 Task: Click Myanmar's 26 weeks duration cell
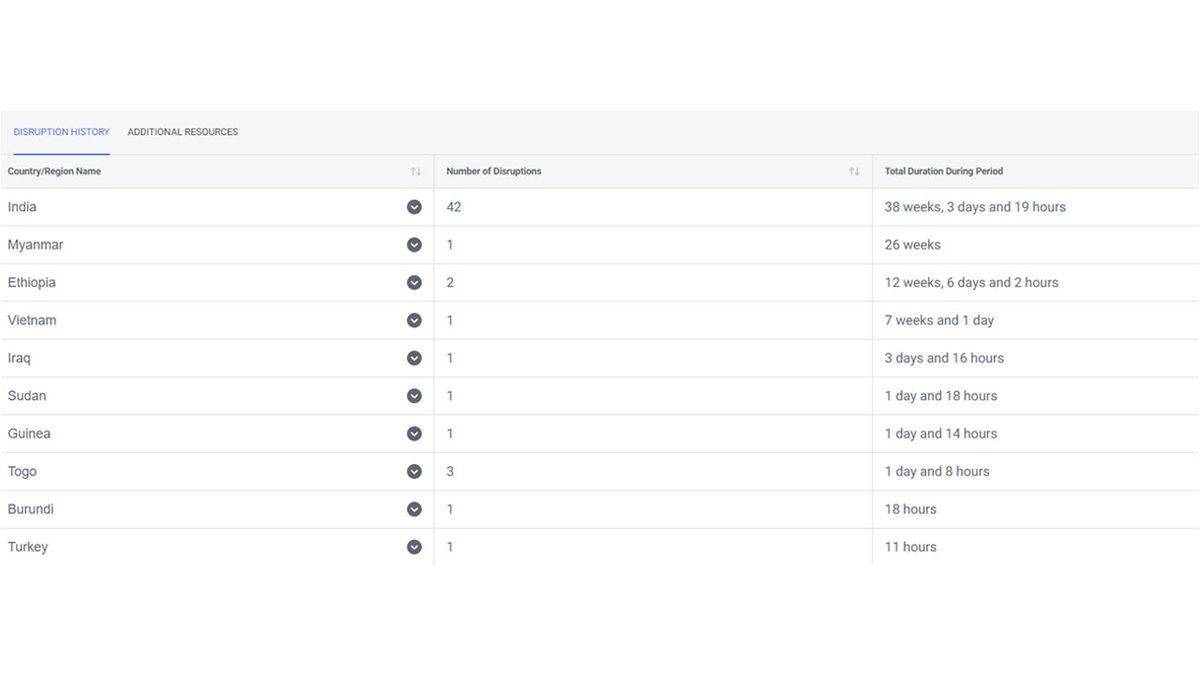912,245
